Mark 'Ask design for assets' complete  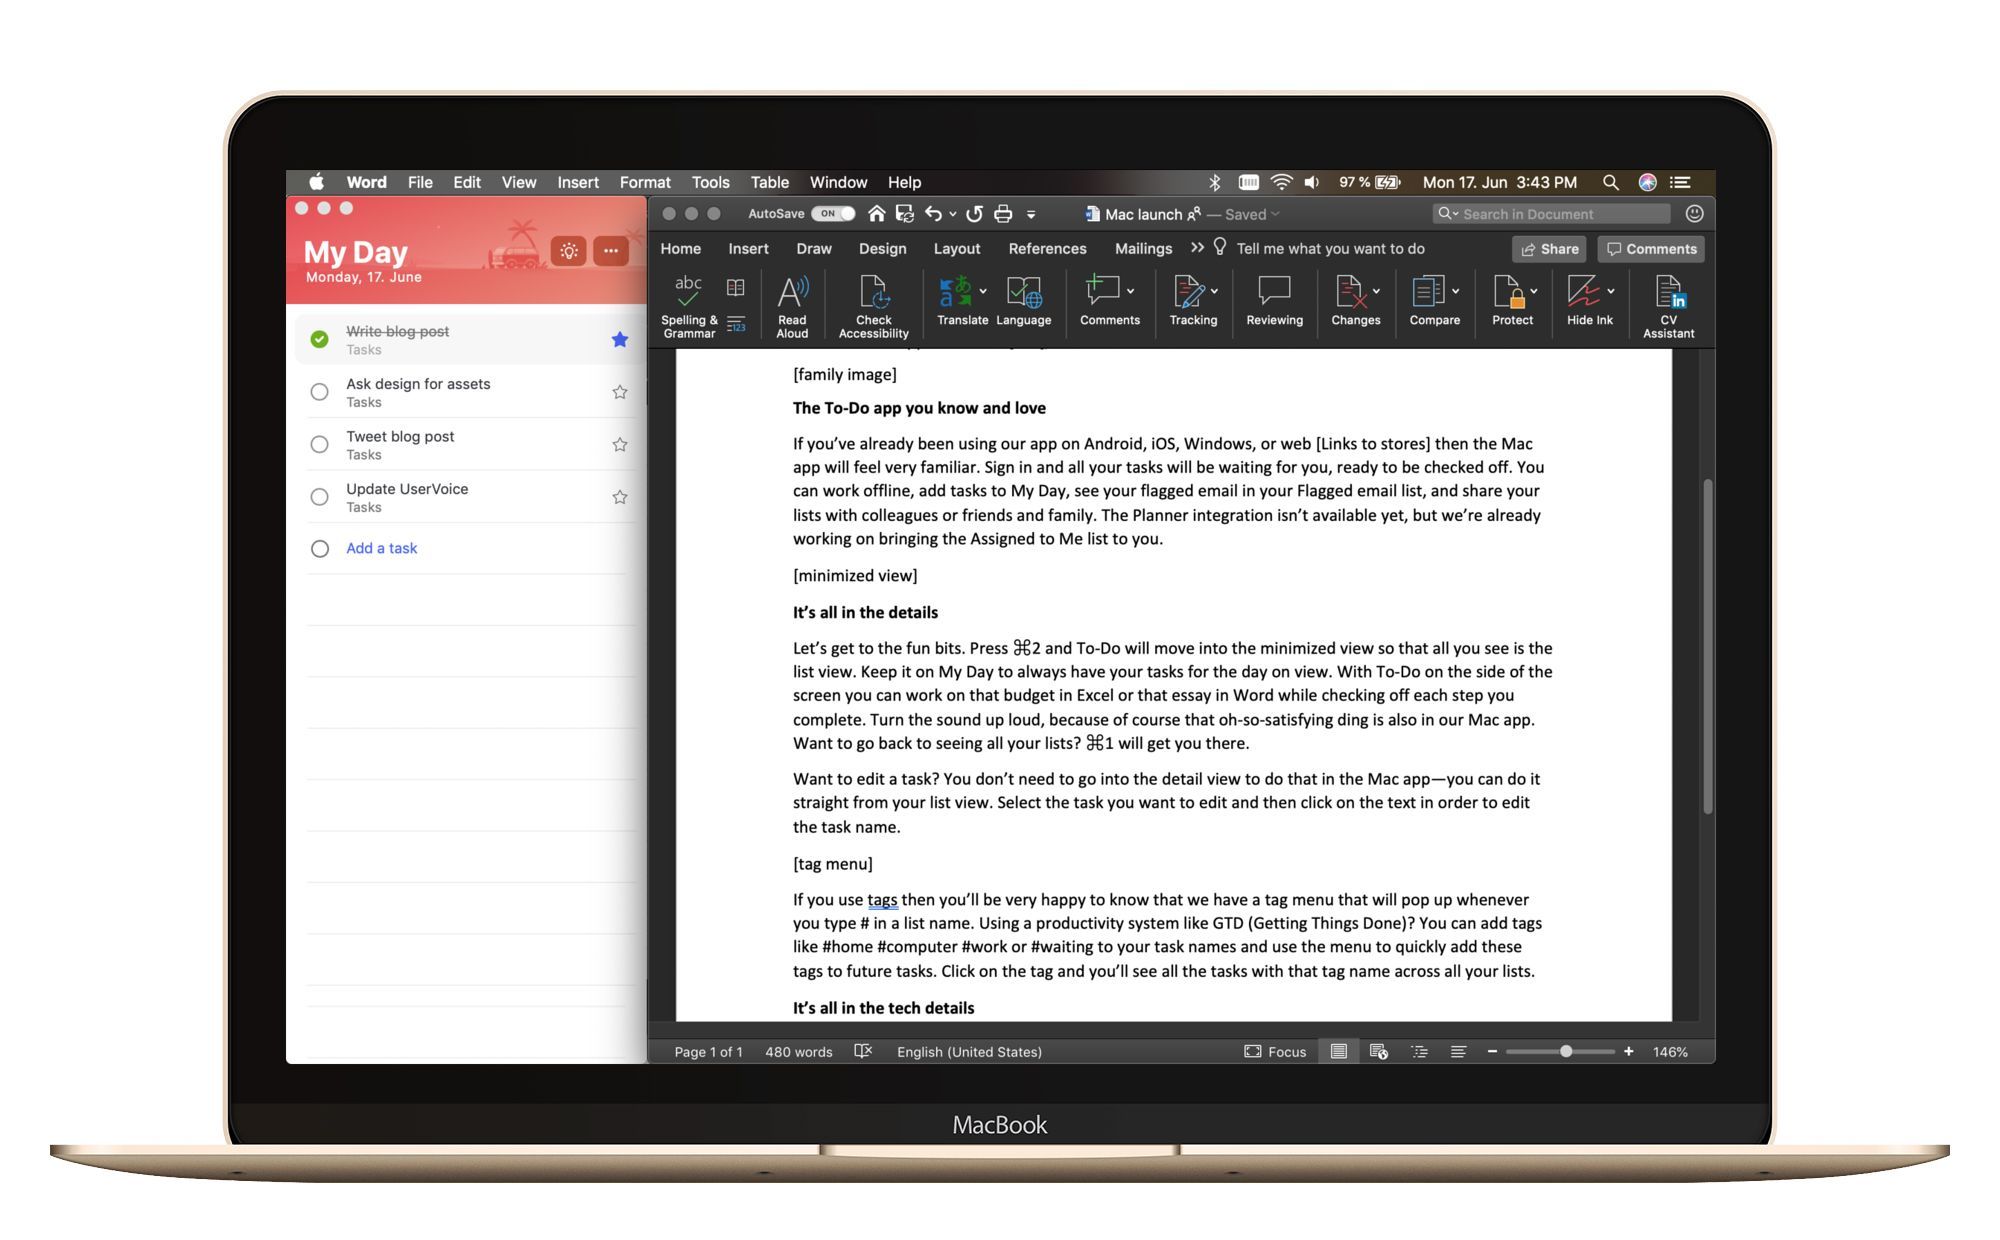pos(319,392)
